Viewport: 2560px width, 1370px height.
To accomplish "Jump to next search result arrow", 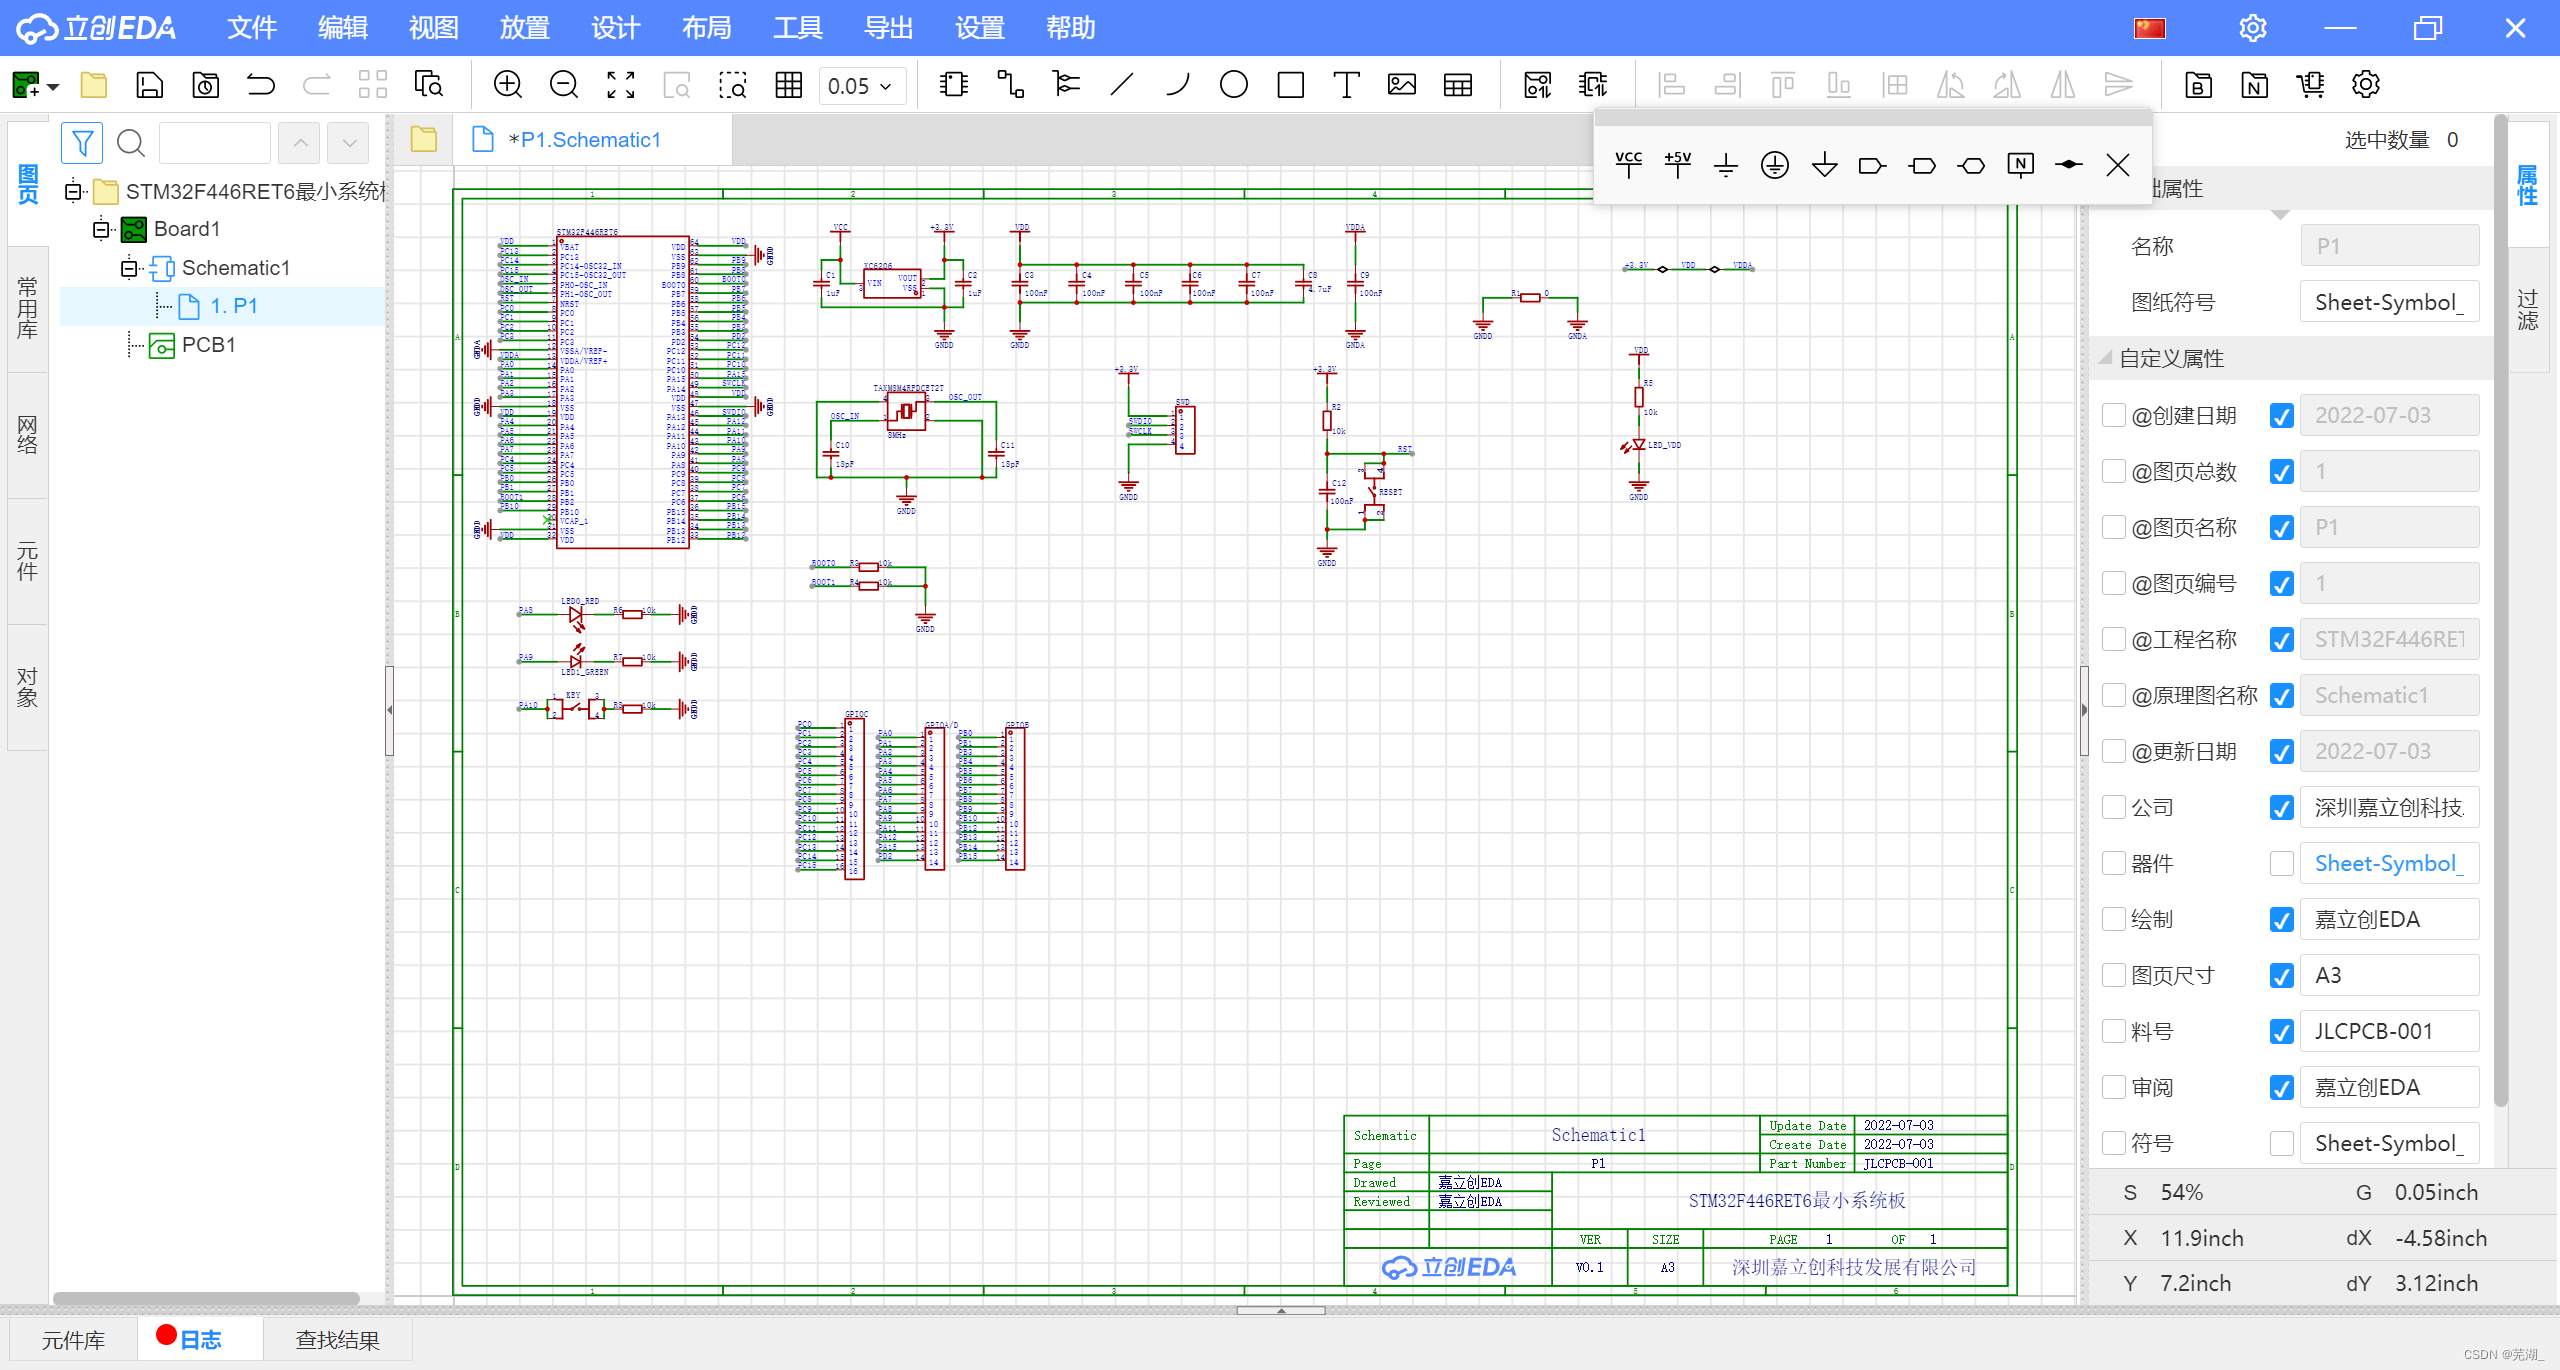I will (x=349, y=143).
